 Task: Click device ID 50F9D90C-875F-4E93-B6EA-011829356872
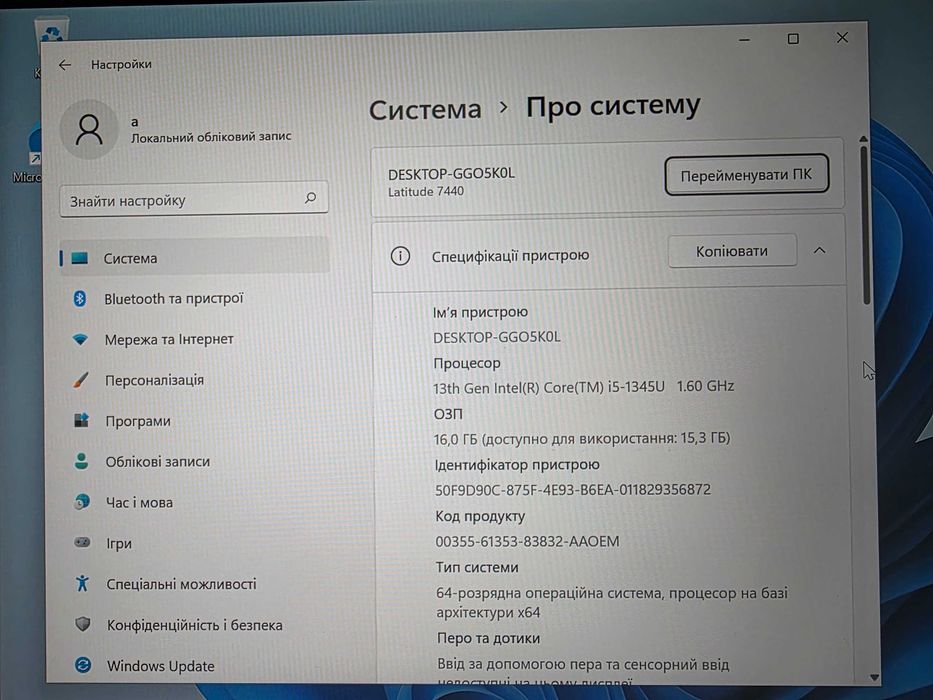coord(572,490)
